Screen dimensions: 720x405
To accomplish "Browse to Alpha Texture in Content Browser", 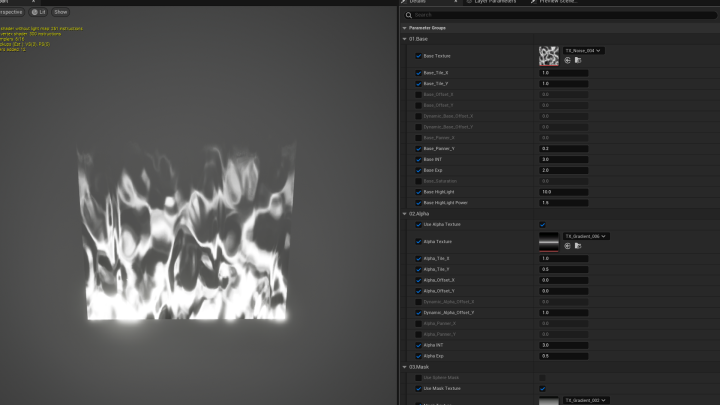I will point(578,246).
